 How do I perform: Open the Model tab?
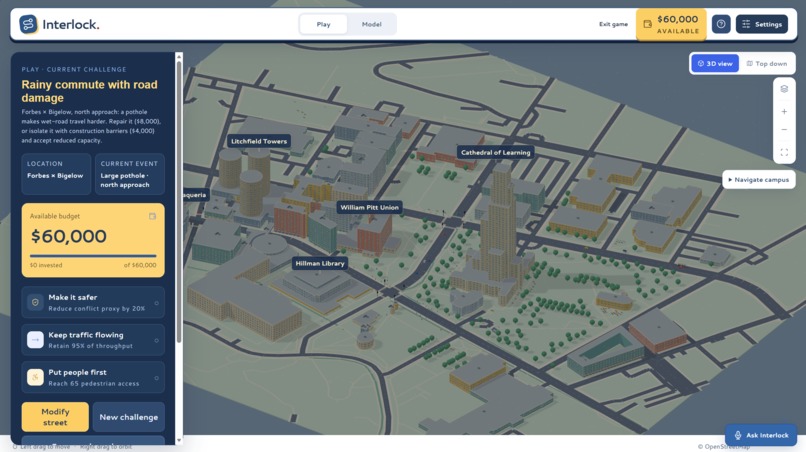point(371,24)
